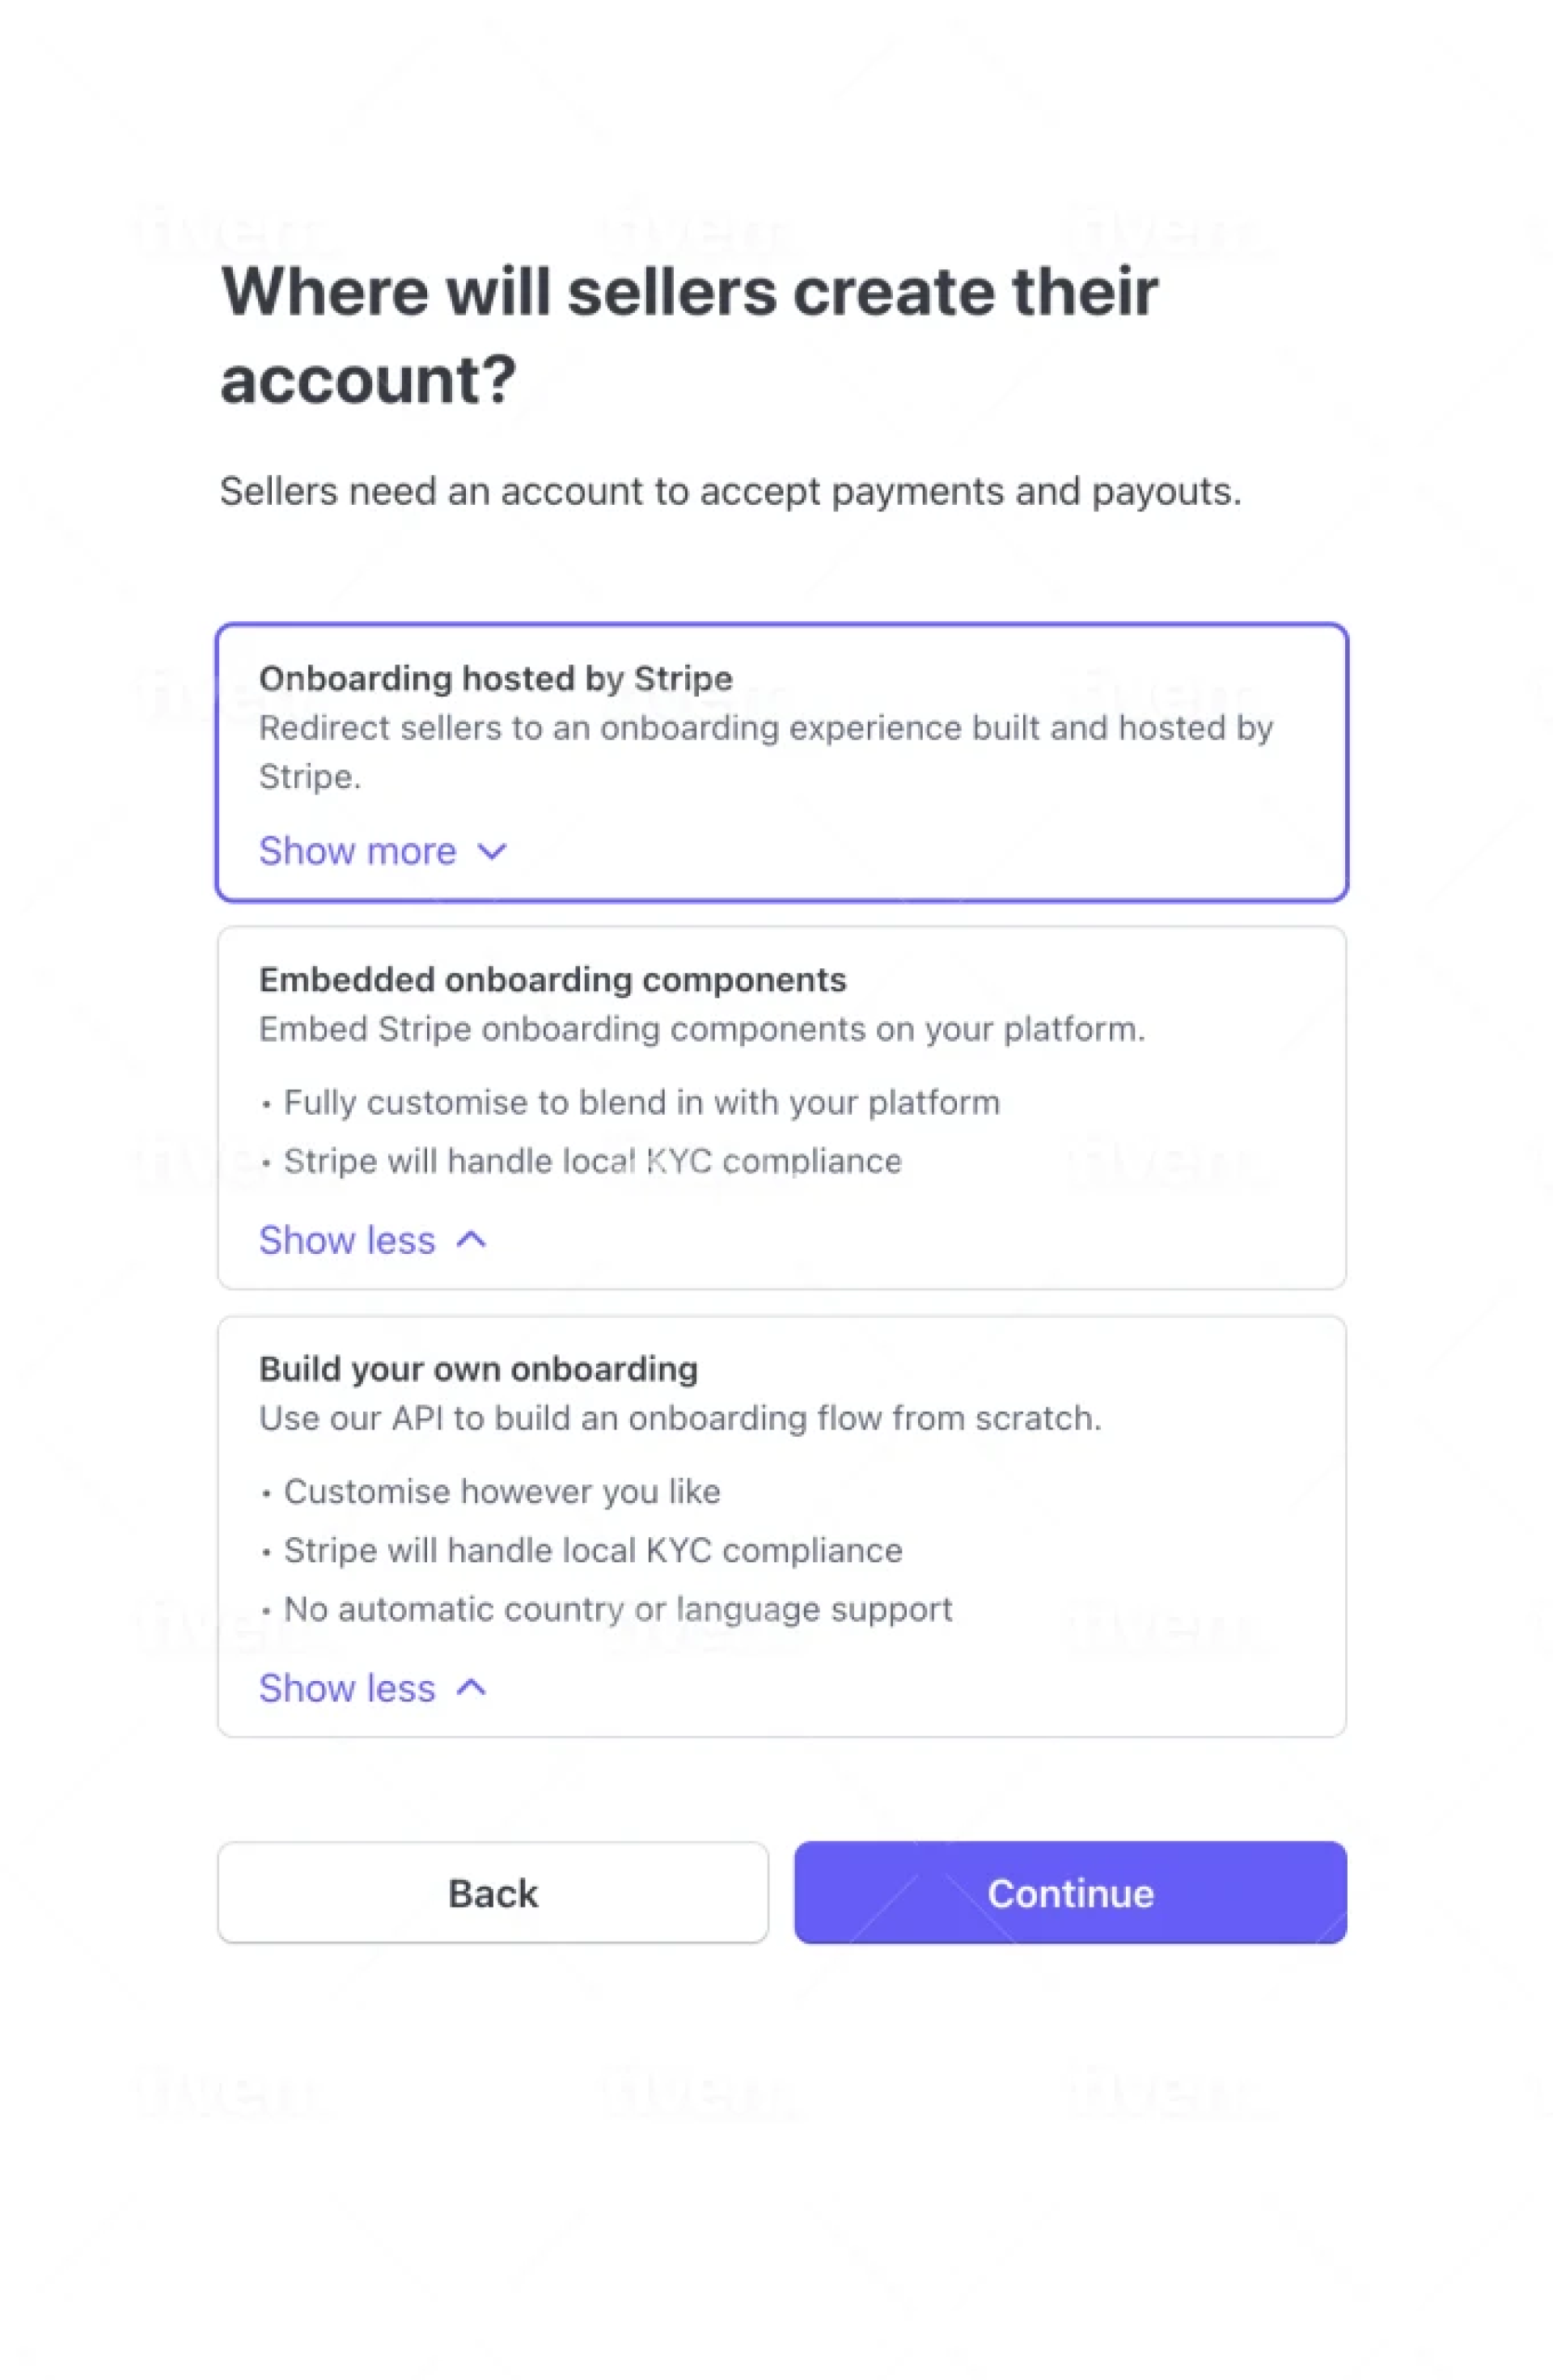Click the "Where will sellers create their account?" heading
Image resolution: width=1553 pixels, height=2380 pixels.
tap(688, 335)
